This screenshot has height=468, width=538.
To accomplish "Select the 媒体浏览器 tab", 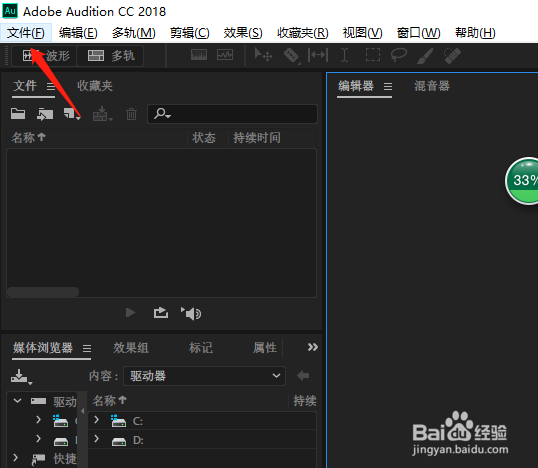I will click(43, 348).
